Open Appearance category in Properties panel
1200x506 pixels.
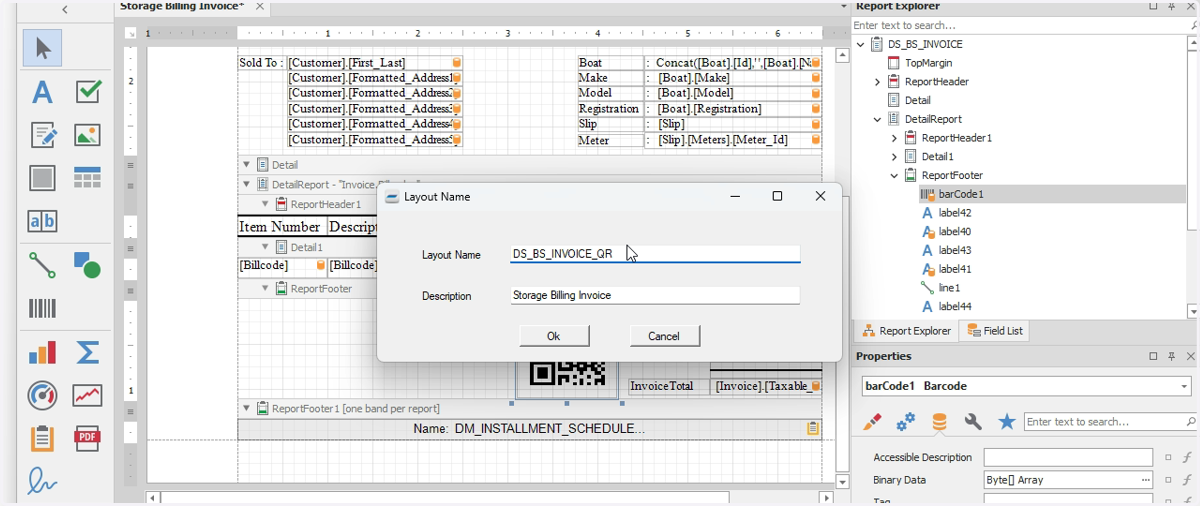[872, 422]
